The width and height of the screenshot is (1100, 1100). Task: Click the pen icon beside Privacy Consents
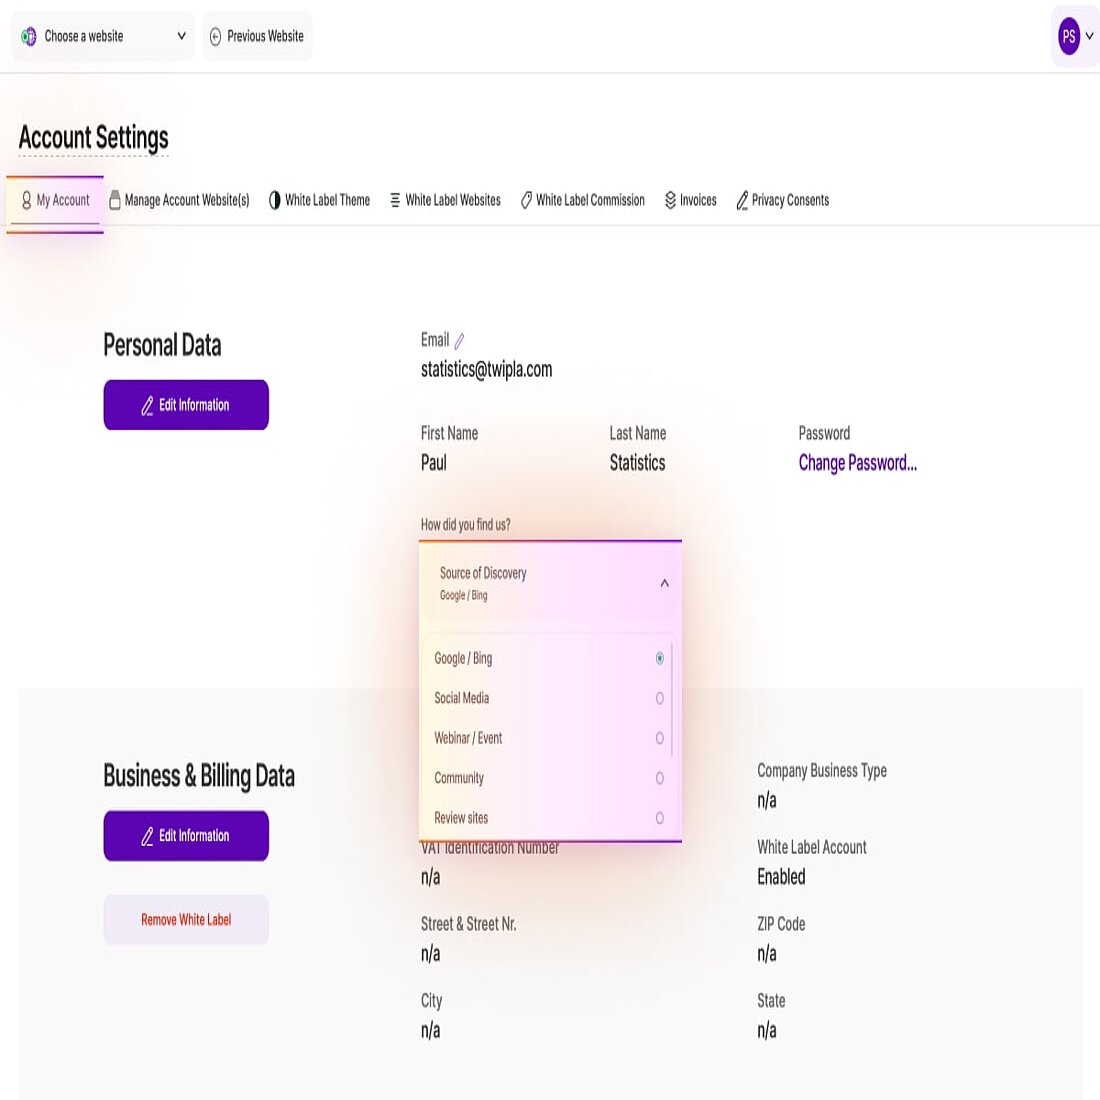pyautogui.click(x=741, y=199)
